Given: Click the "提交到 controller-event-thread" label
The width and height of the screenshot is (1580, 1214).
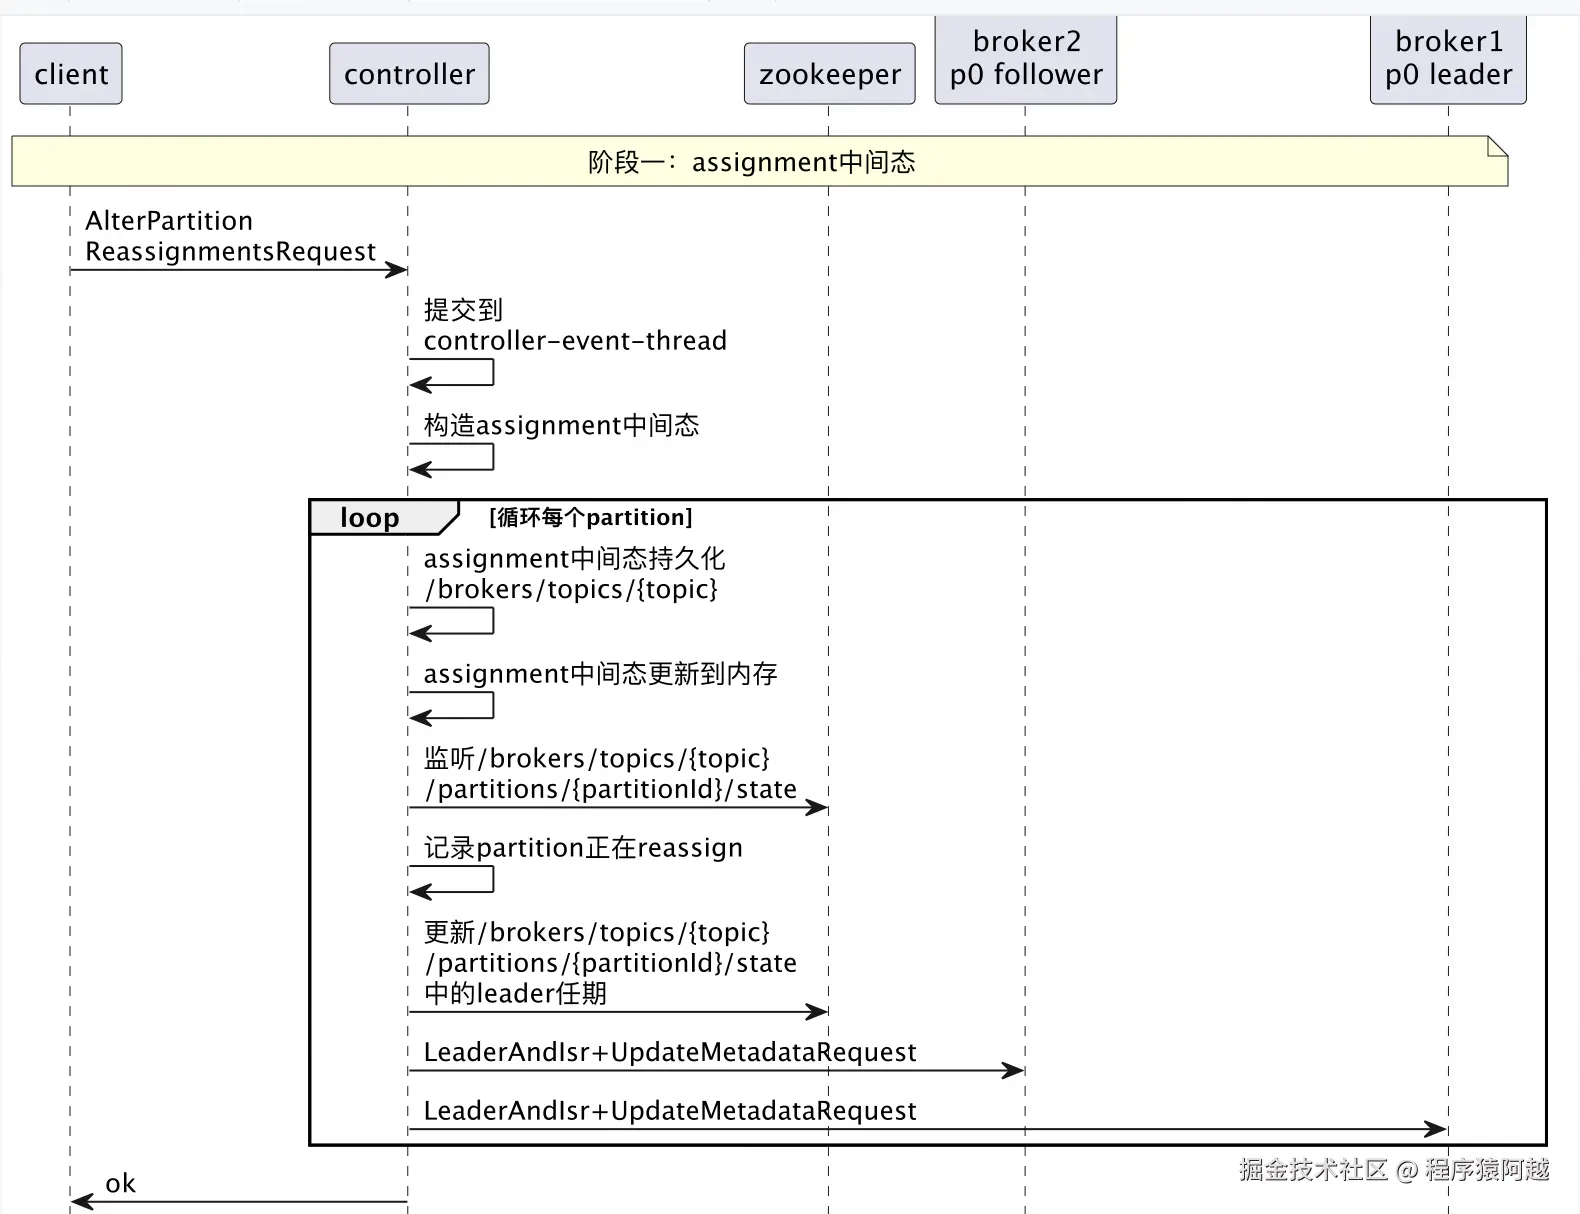Looking at the screenshot, I should point(575,325).
